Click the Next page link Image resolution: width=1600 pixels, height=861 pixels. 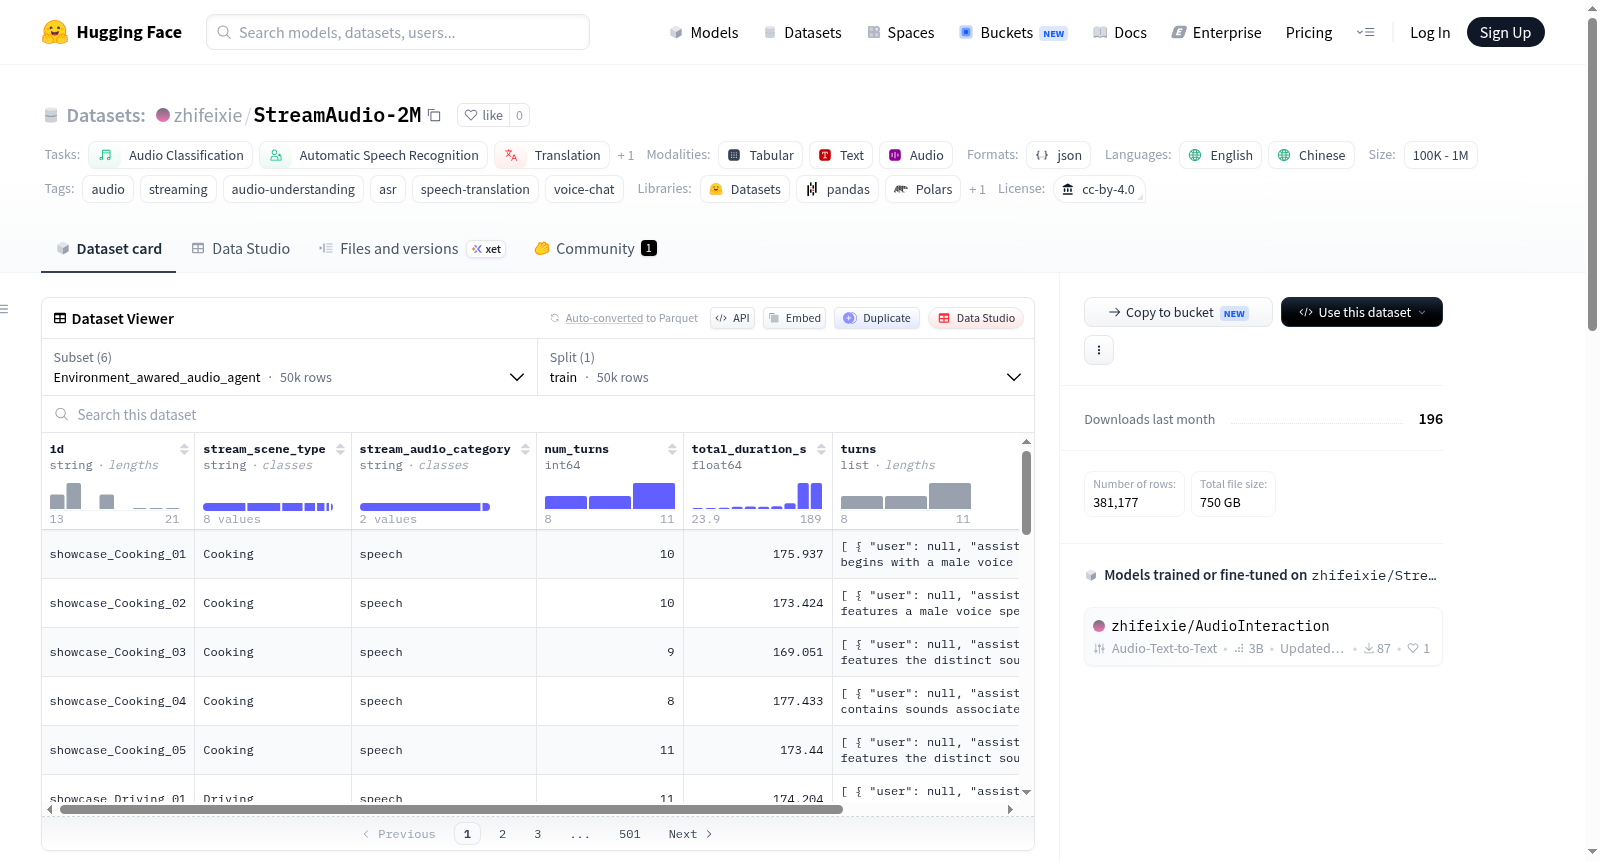690,834
